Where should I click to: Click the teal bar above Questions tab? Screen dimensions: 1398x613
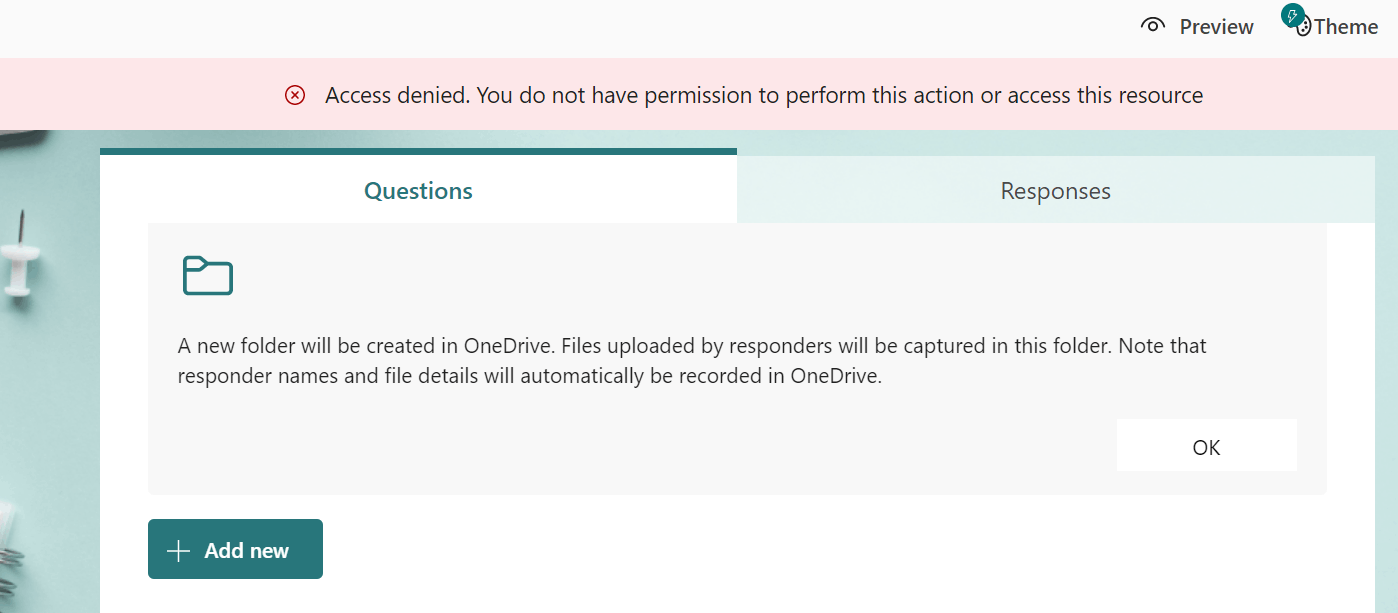418,151
